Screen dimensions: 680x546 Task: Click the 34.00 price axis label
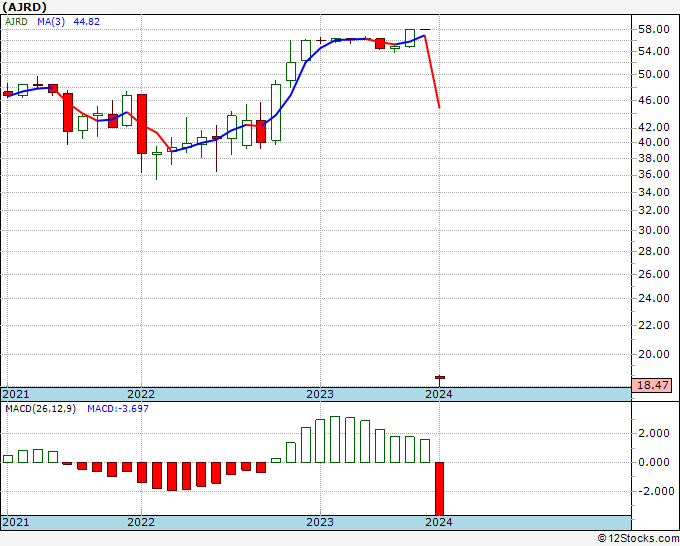654,192
